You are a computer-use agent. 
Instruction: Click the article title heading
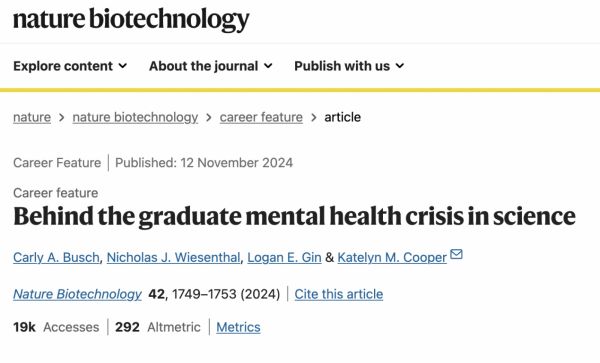pos(294,216)
